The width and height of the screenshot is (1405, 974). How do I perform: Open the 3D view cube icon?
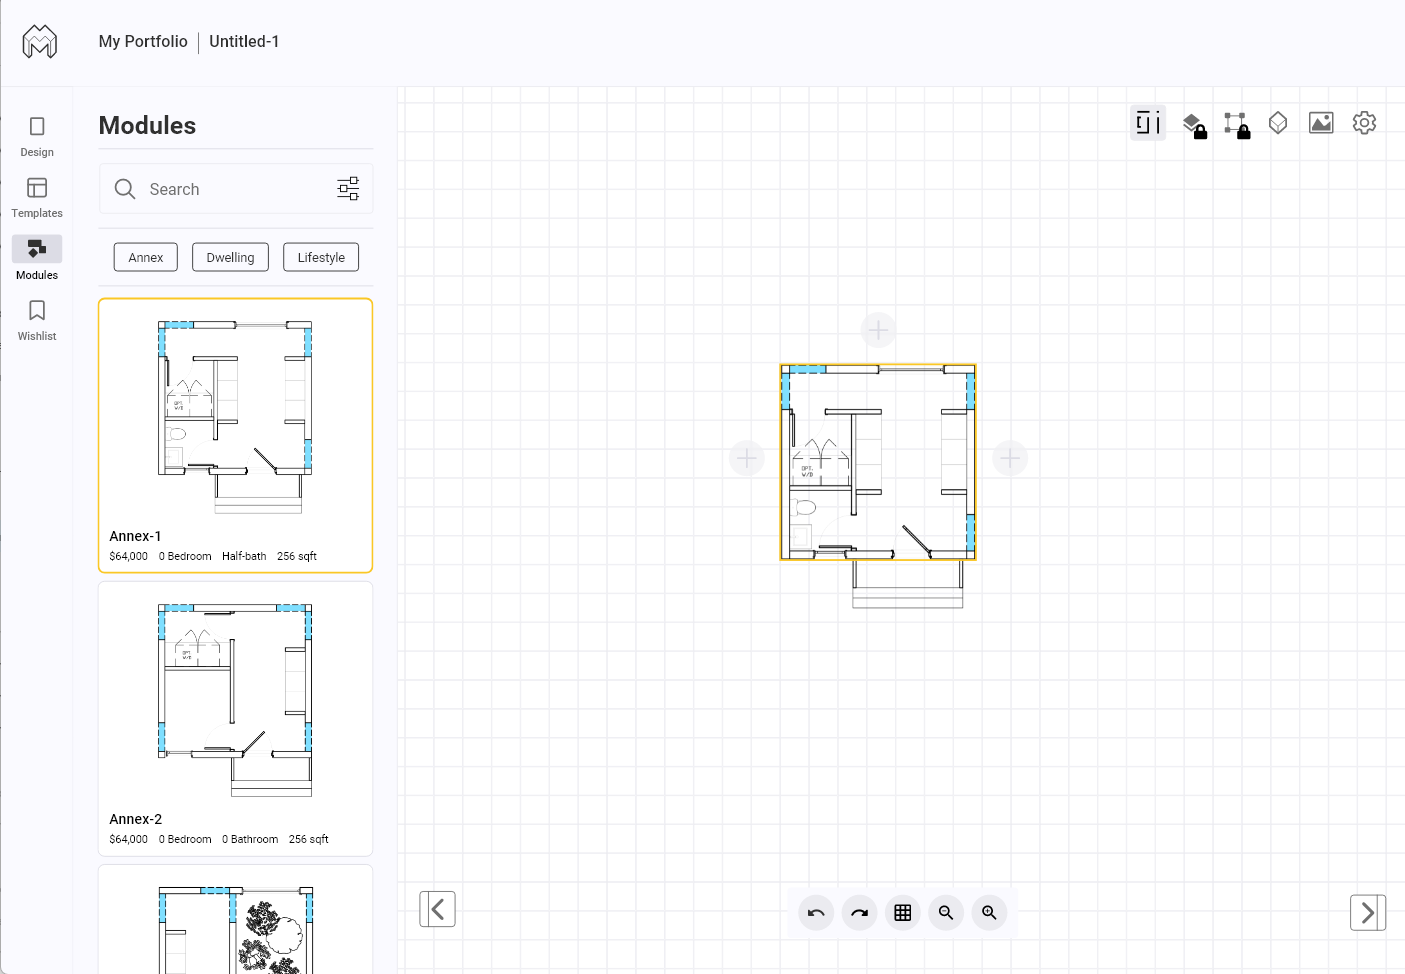(1278, 123)
